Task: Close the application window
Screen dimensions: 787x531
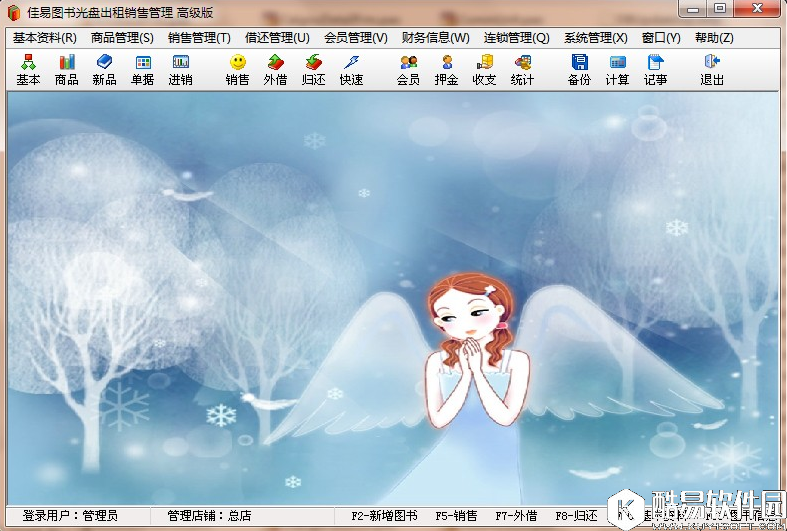Action: click(x=758, y=9)
